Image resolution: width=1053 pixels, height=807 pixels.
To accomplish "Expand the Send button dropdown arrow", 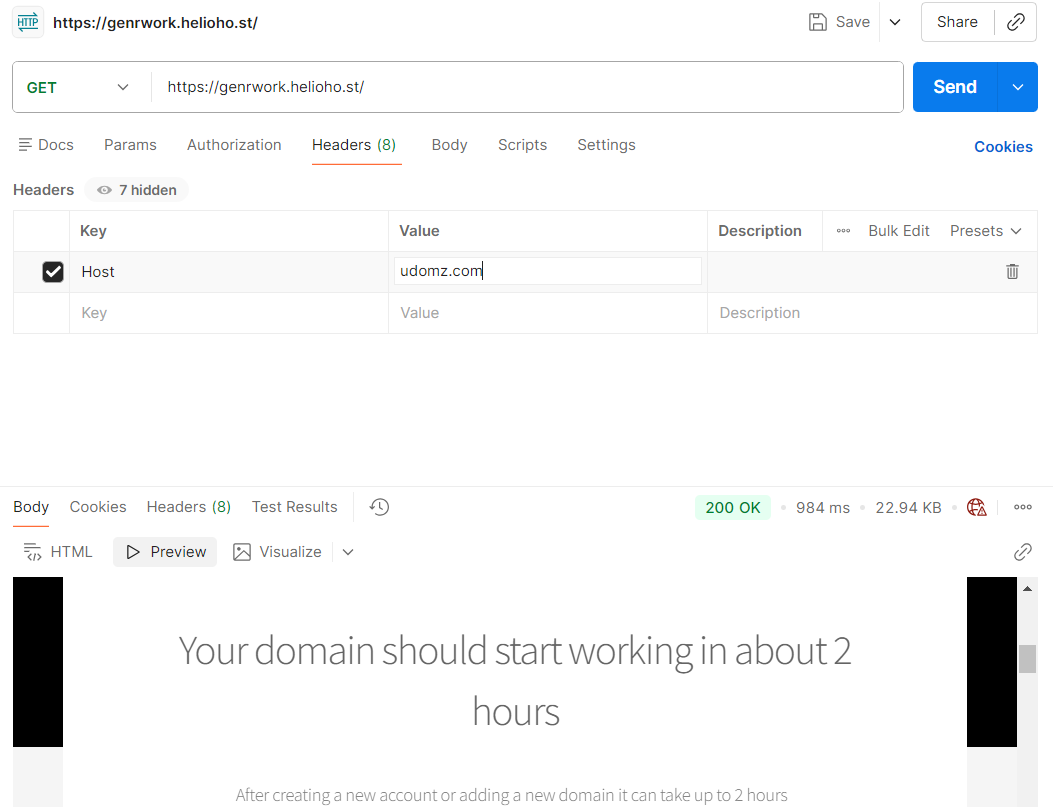I will (x=1018, y=87).
